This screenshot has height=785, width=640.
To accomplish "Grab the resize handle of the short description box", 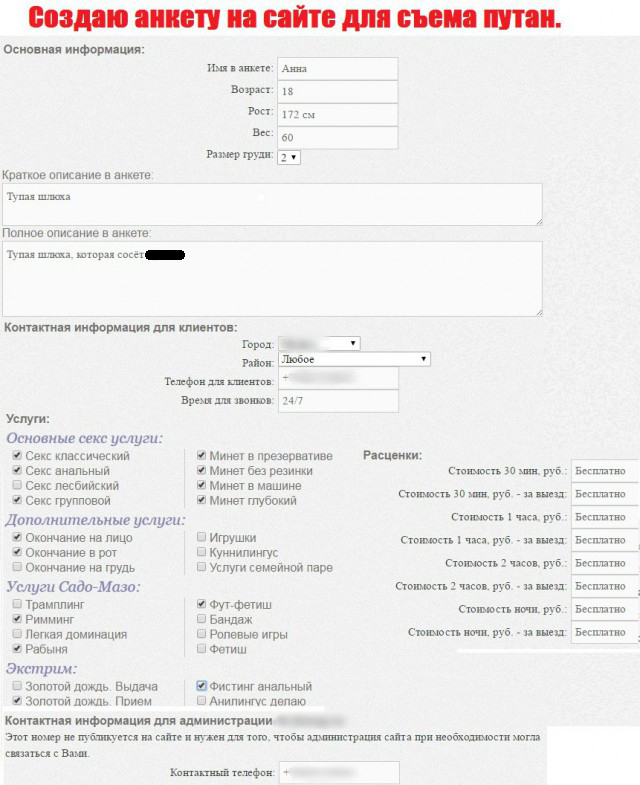I will click(539, 222).
